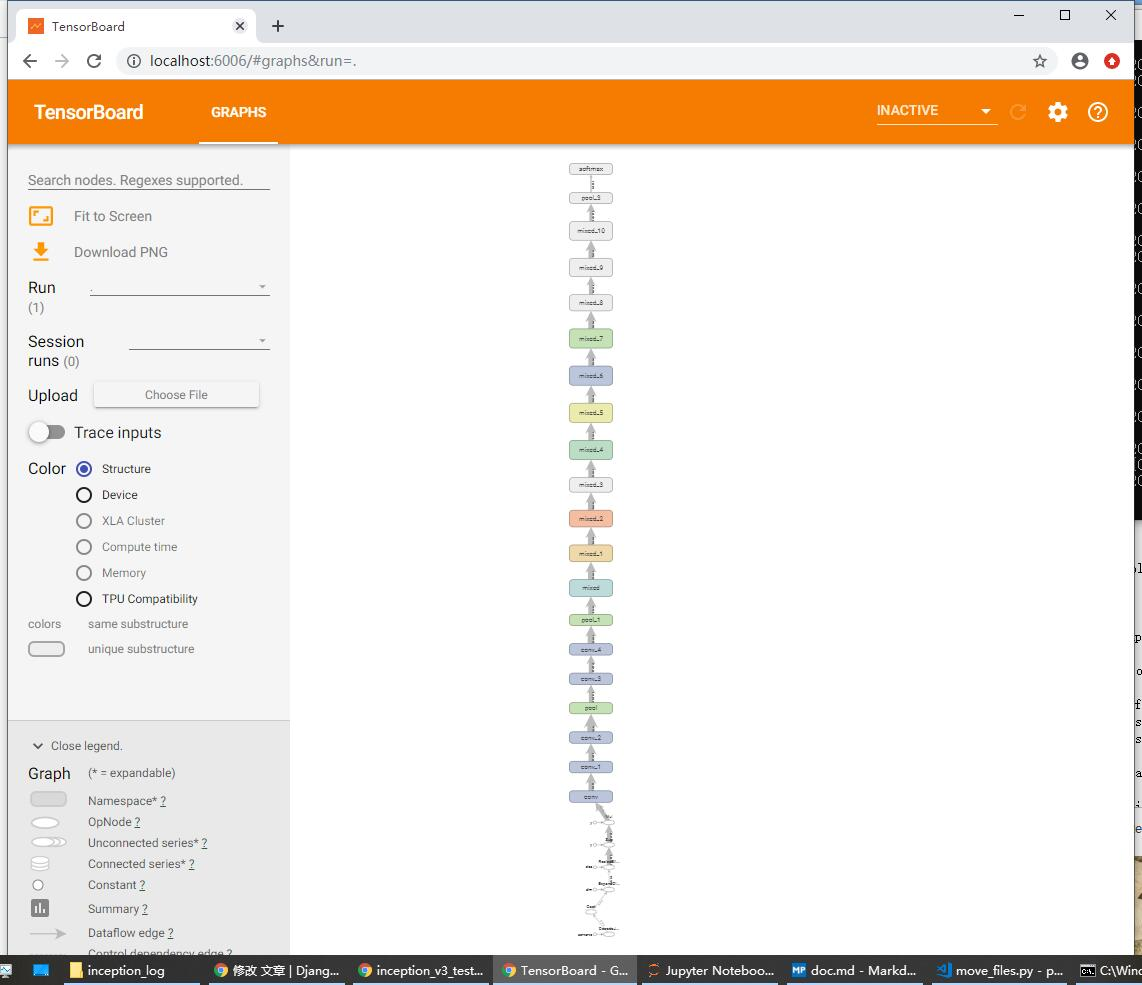The height and width of the screenshot is (985, 1142).
Task: Switch to inception_v3_test Chrome taskbar window
Action: coord(421,970)
